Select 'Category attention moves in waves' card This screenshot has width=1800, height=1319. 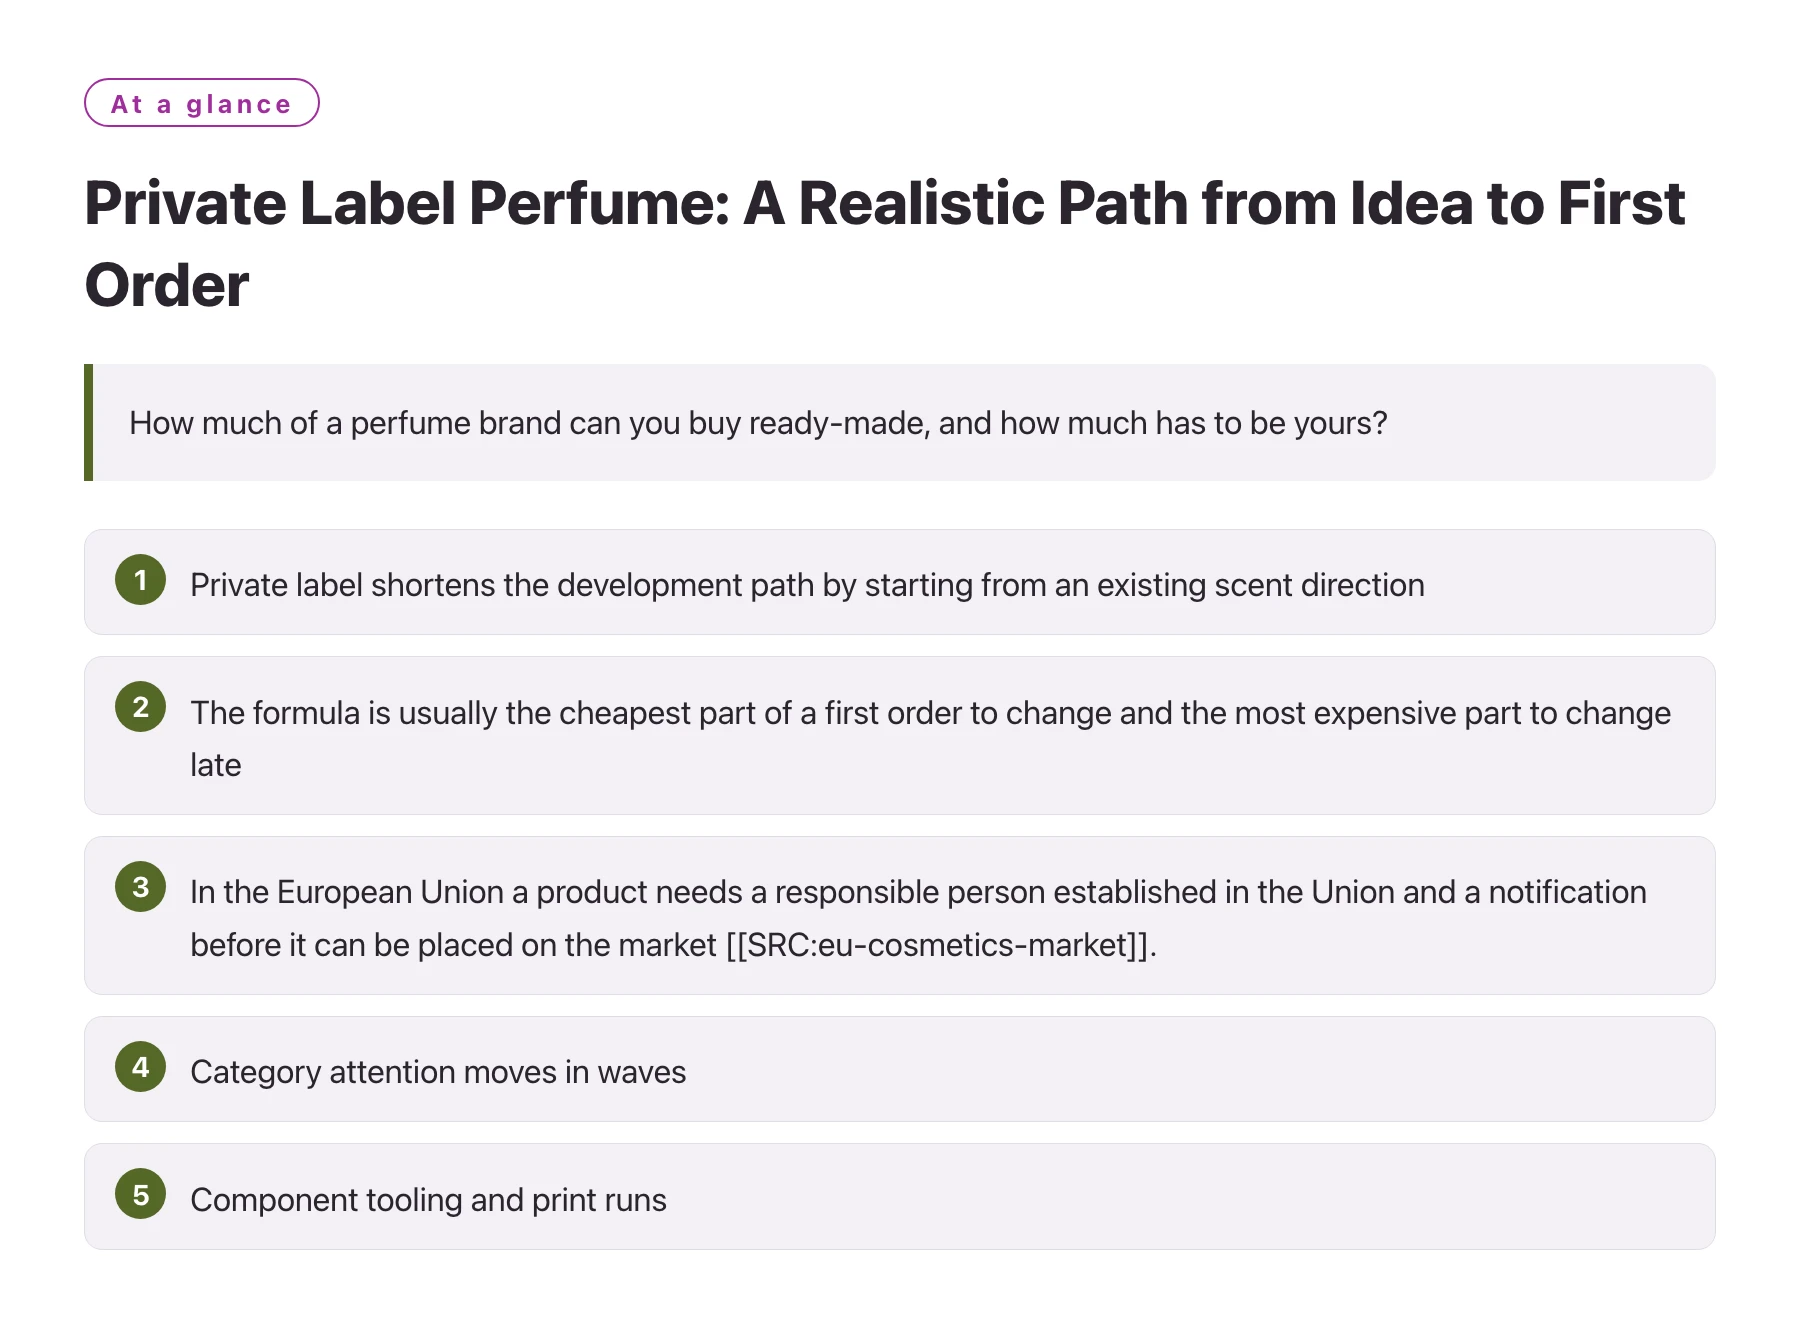[x=900, y=1069]
